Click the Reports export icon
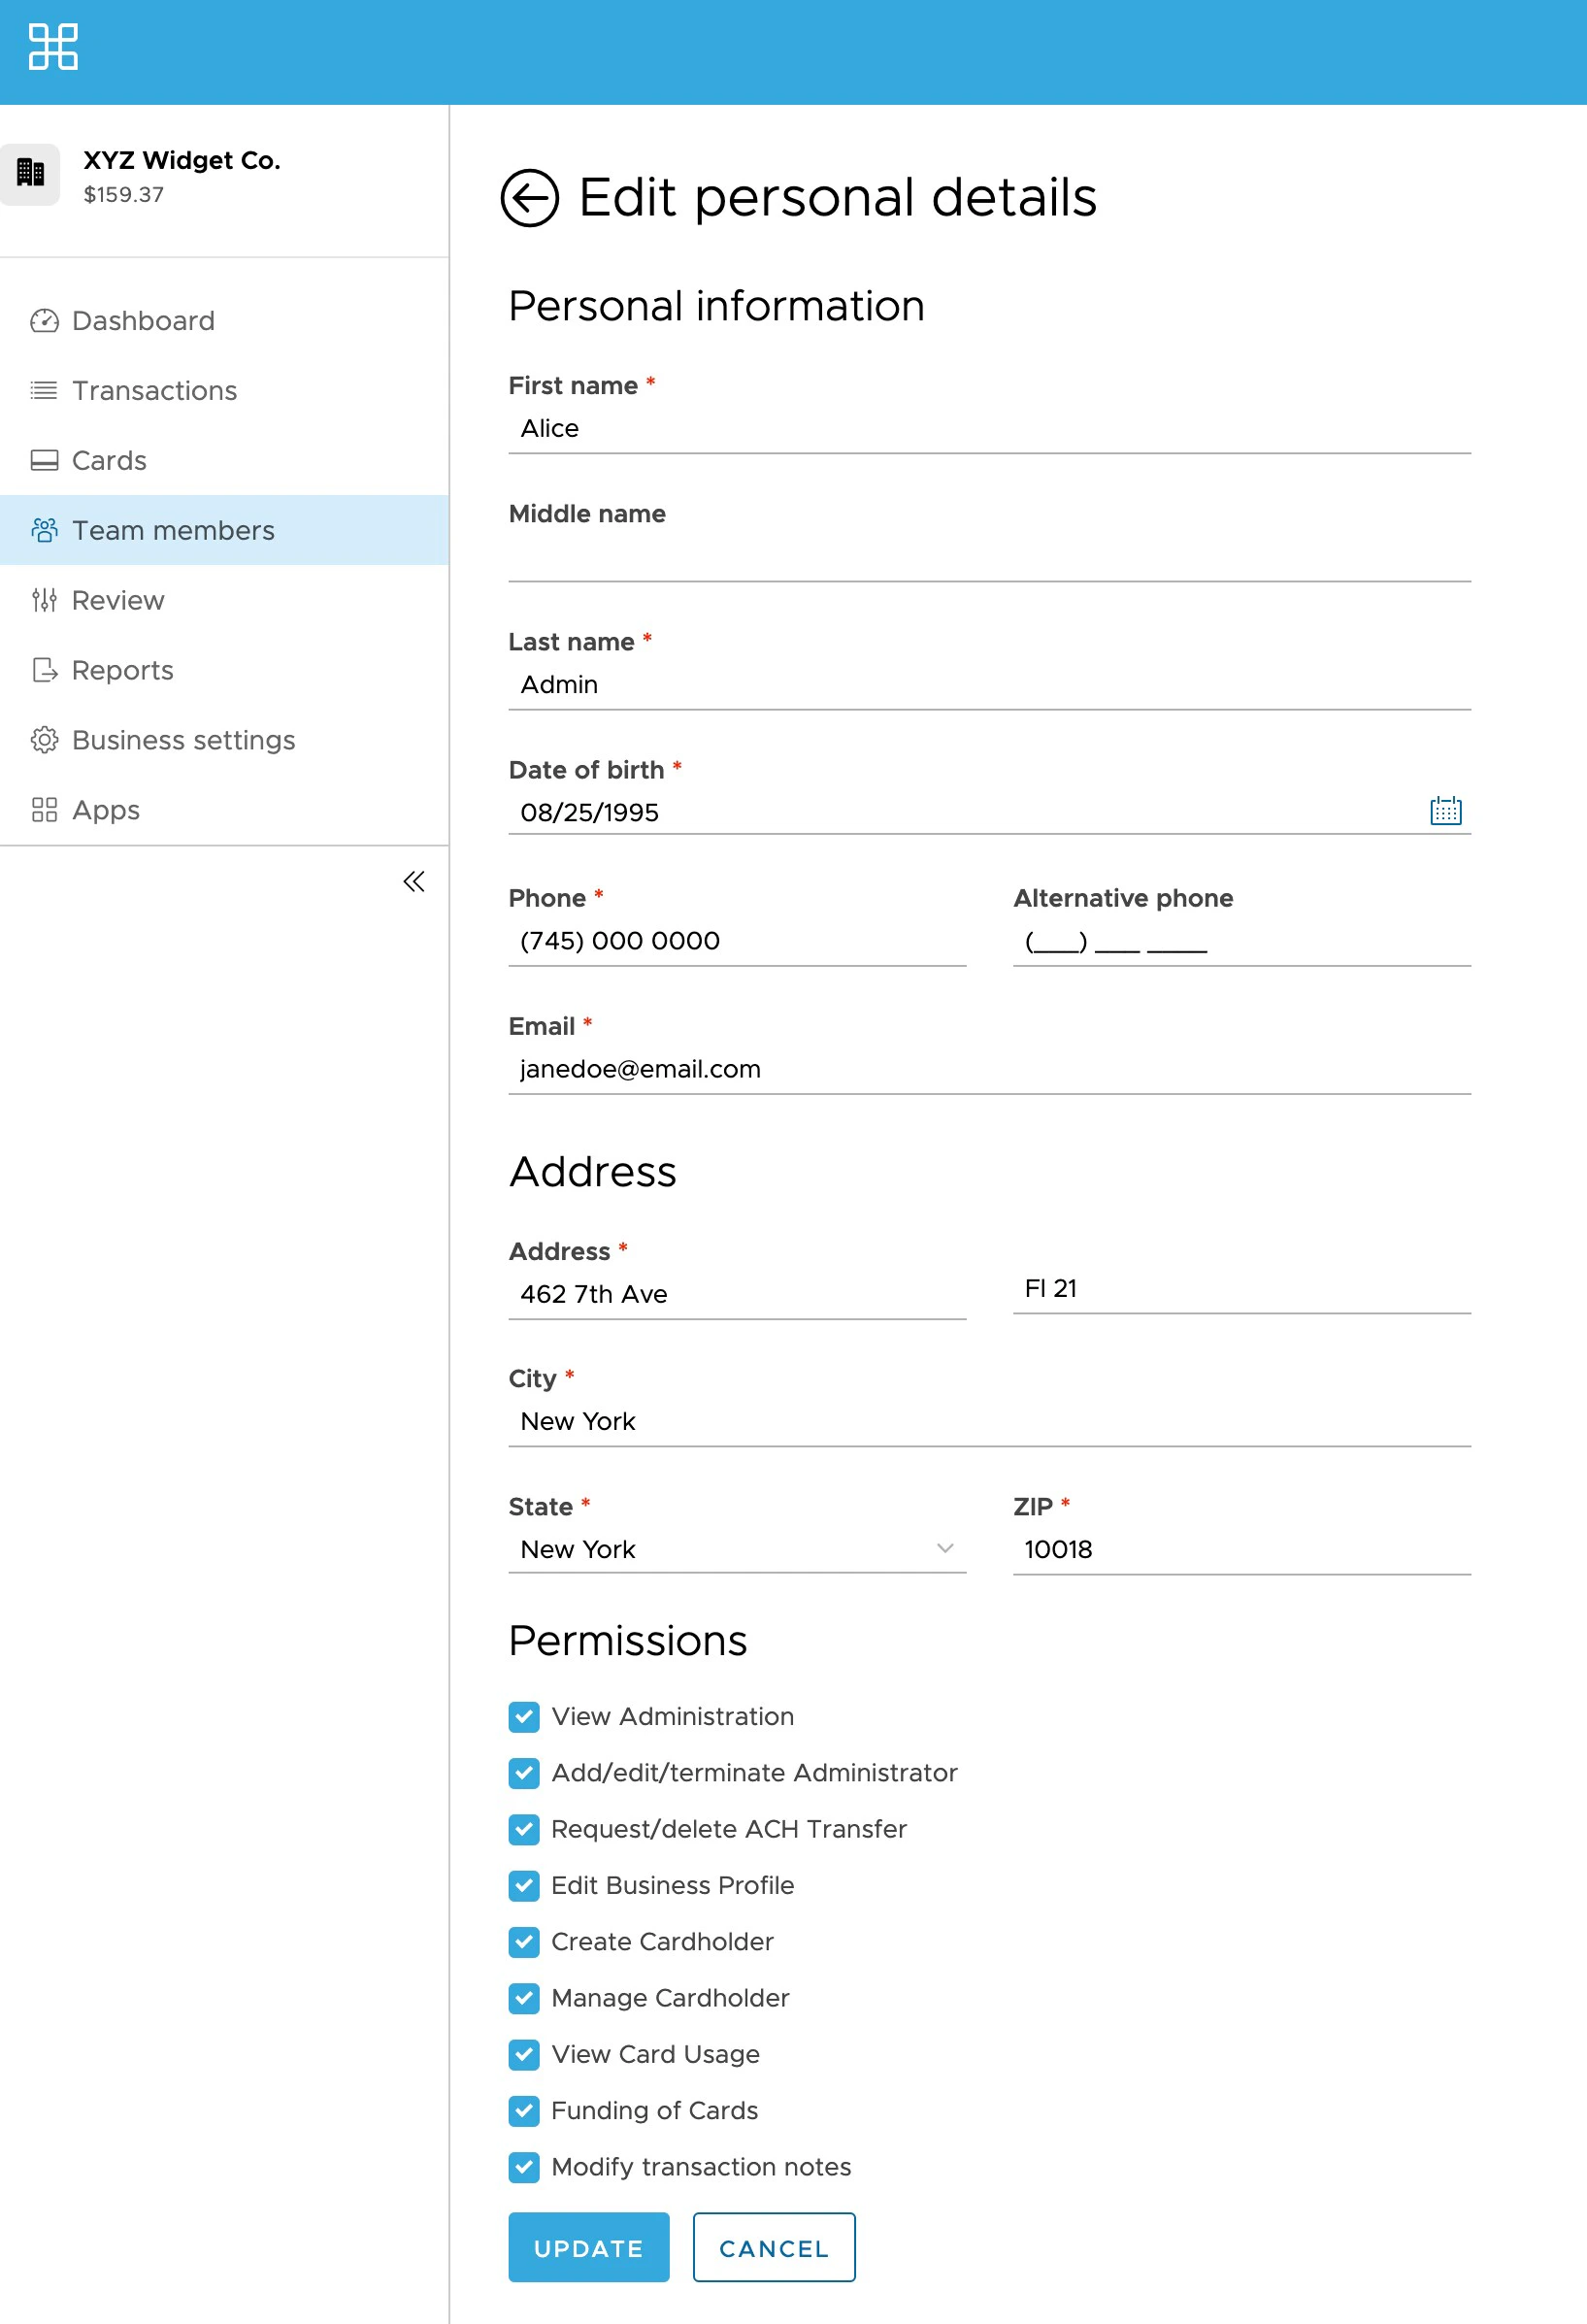Image resolution: width=1587 pixels, height=2324 pixels. 44,670
